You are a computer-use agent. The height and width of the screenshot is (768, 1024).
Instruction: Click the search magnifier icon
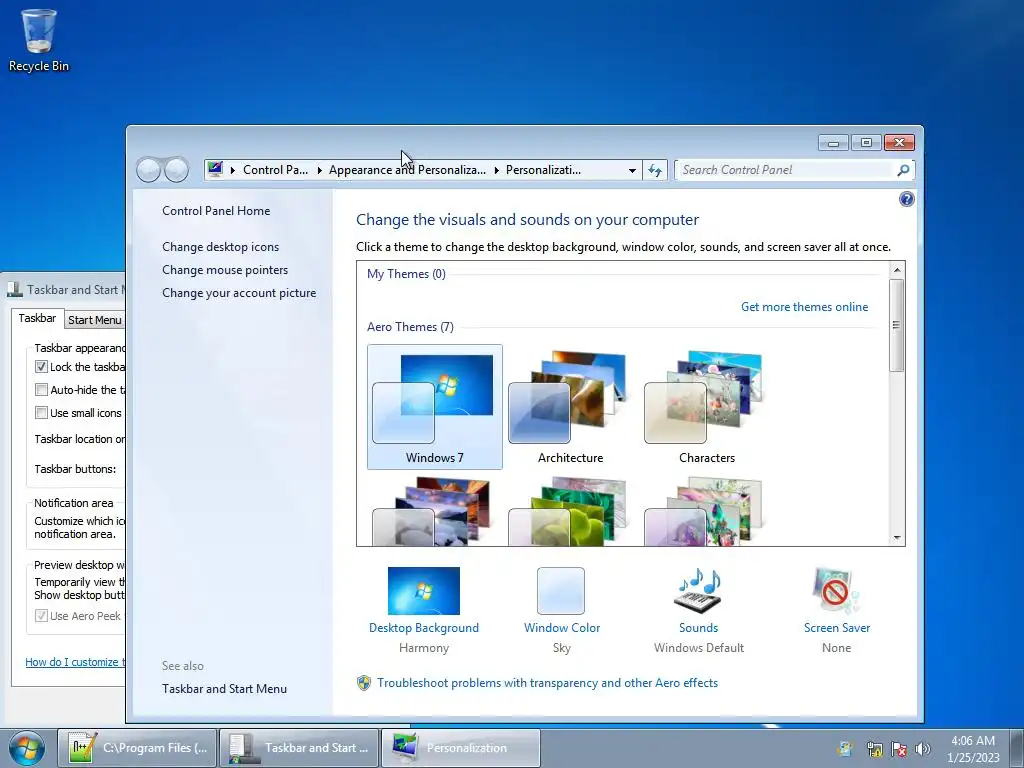[903, 170]
